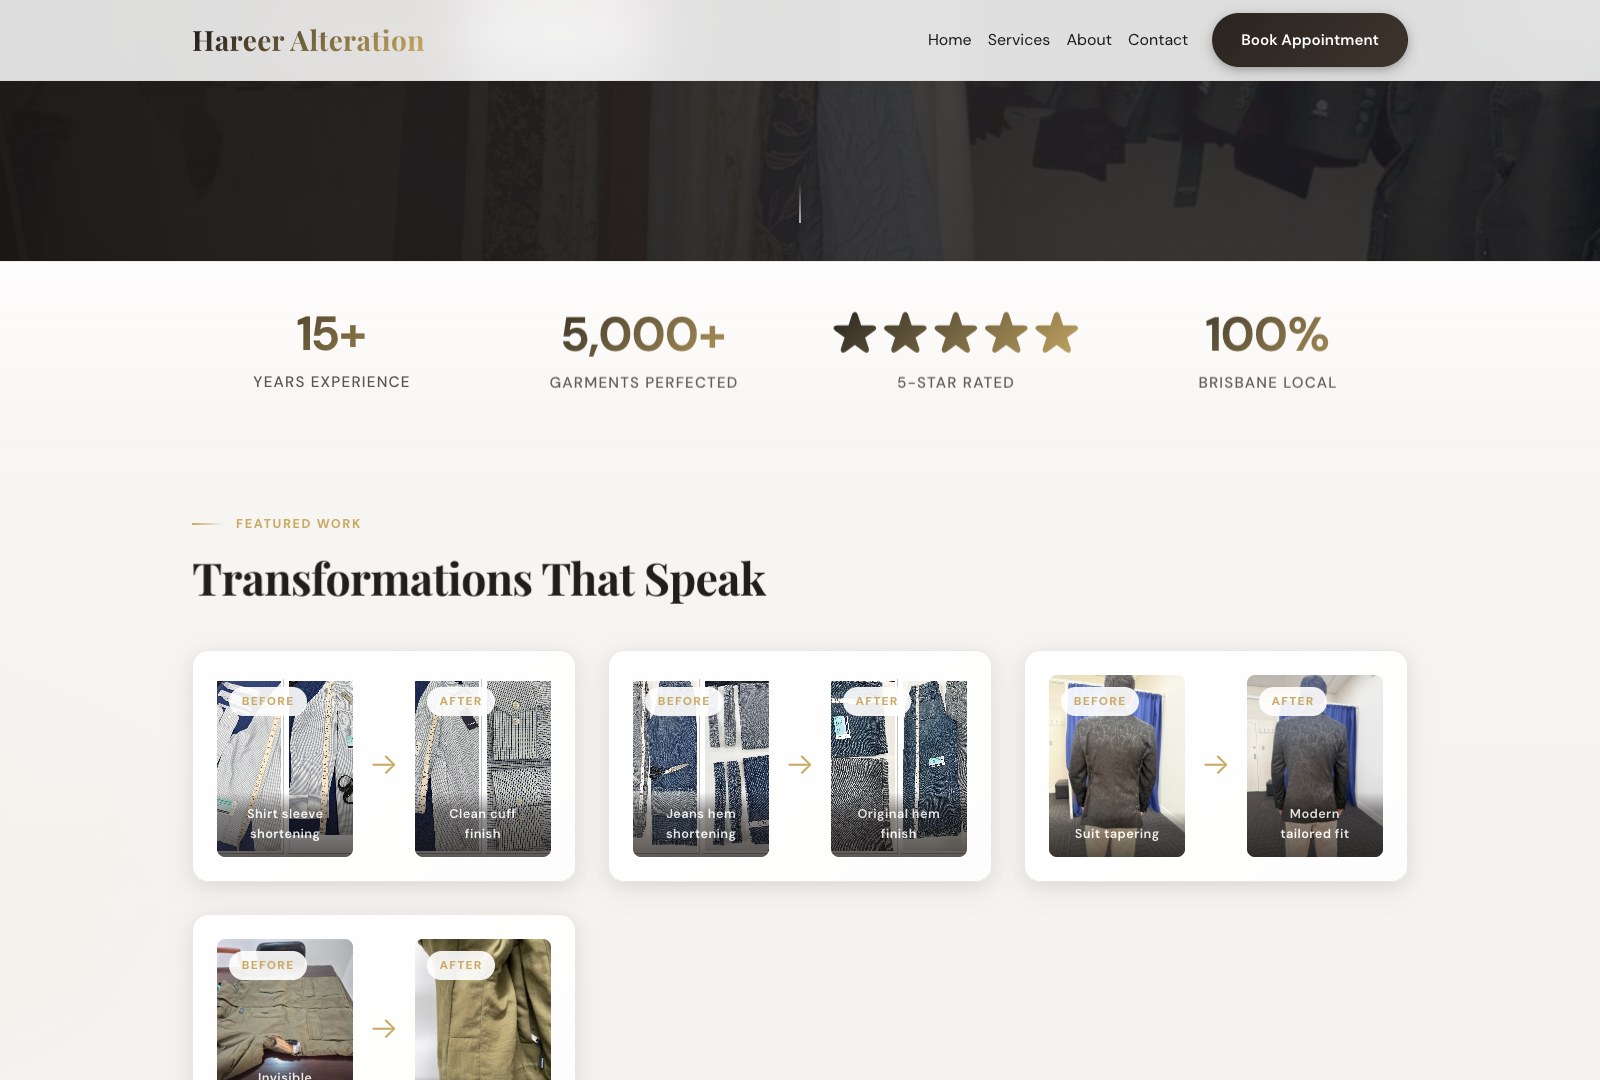Click the scroll indicator line in the hero image
This screenshot has width=1600, height=1080.
point(800,203)
